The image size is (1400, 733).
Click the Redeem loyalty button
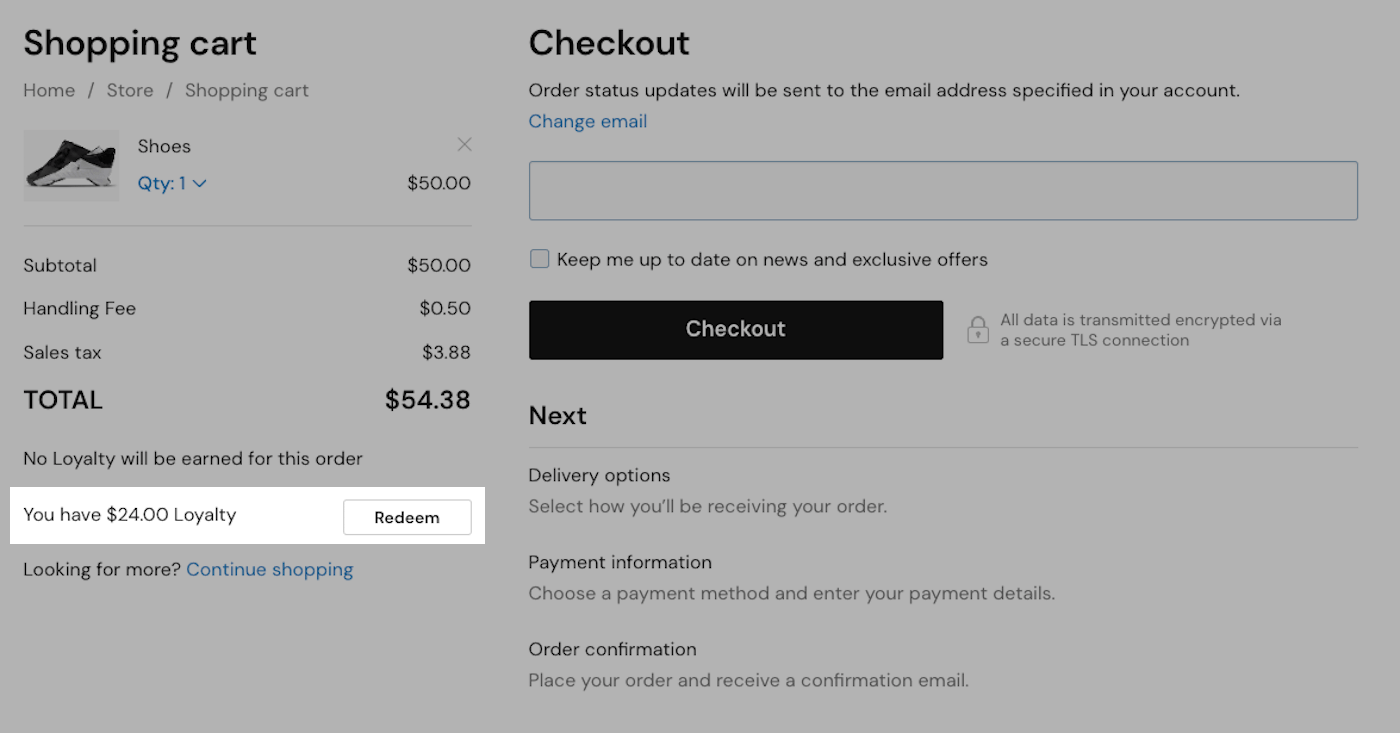tap(407, 517)
